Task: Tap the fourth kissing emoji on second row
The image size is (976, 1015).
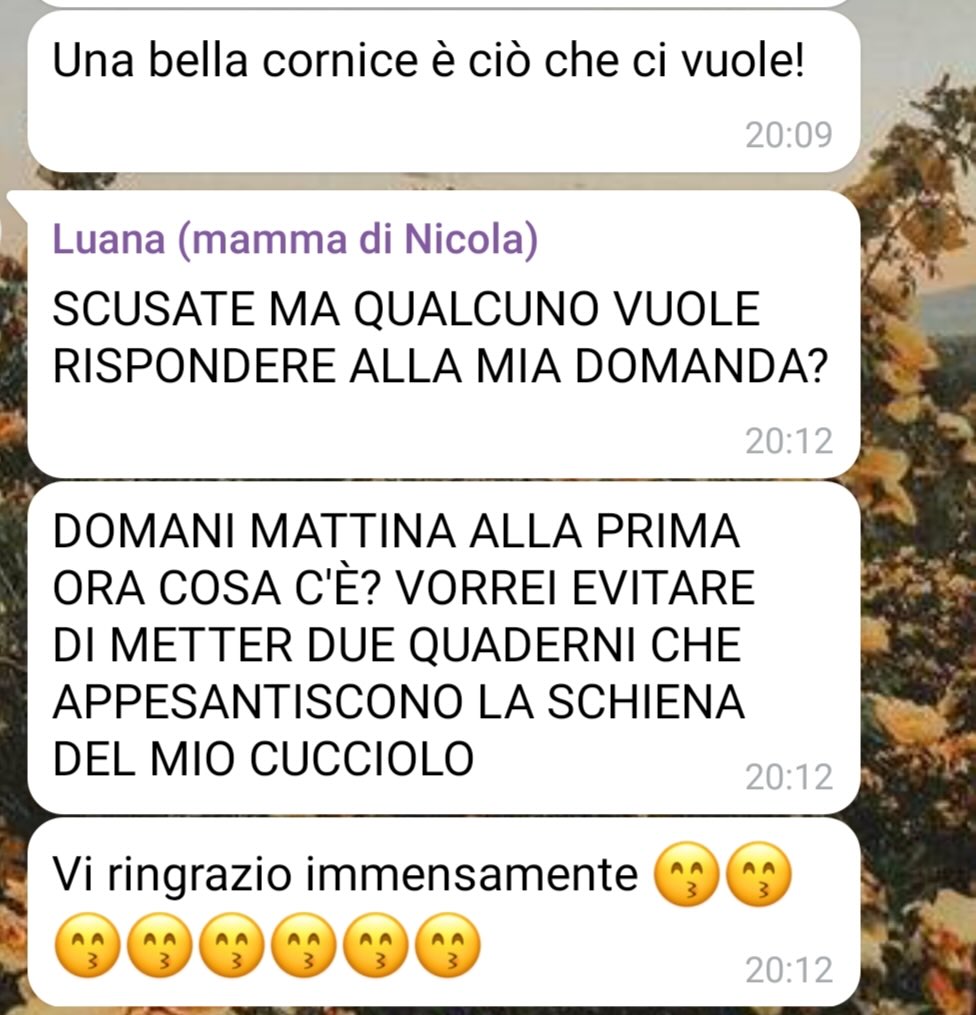Action: point(303,945)
